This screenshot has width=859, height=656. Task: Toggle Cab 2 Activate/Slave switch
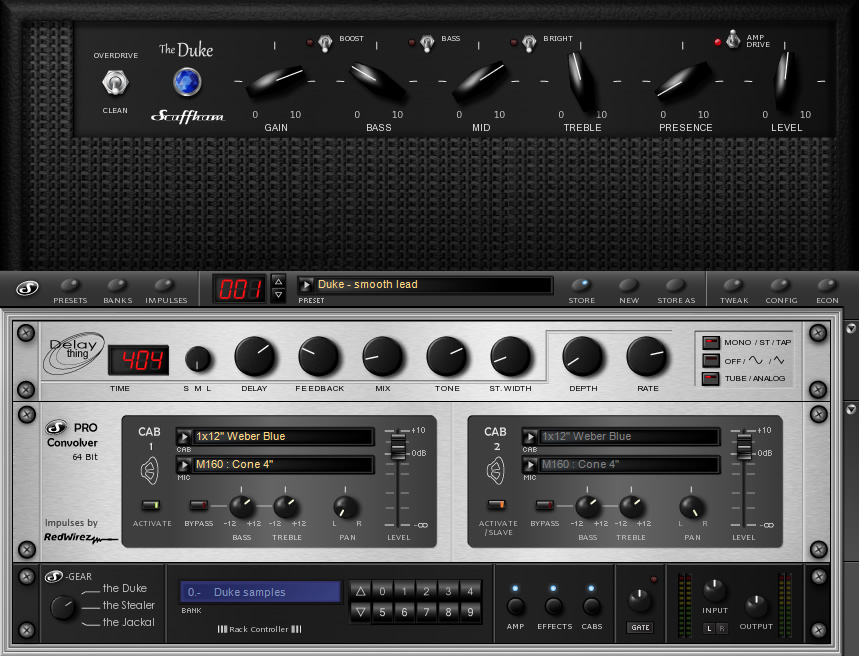[496, 504]
